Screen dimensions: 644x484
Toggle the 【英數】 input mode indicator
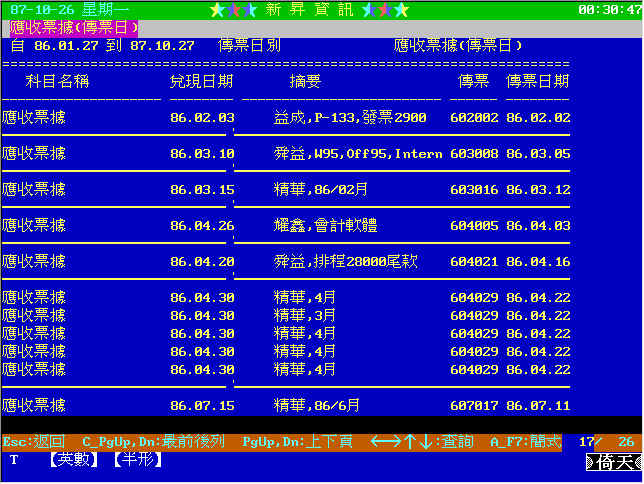pos(74,459)
